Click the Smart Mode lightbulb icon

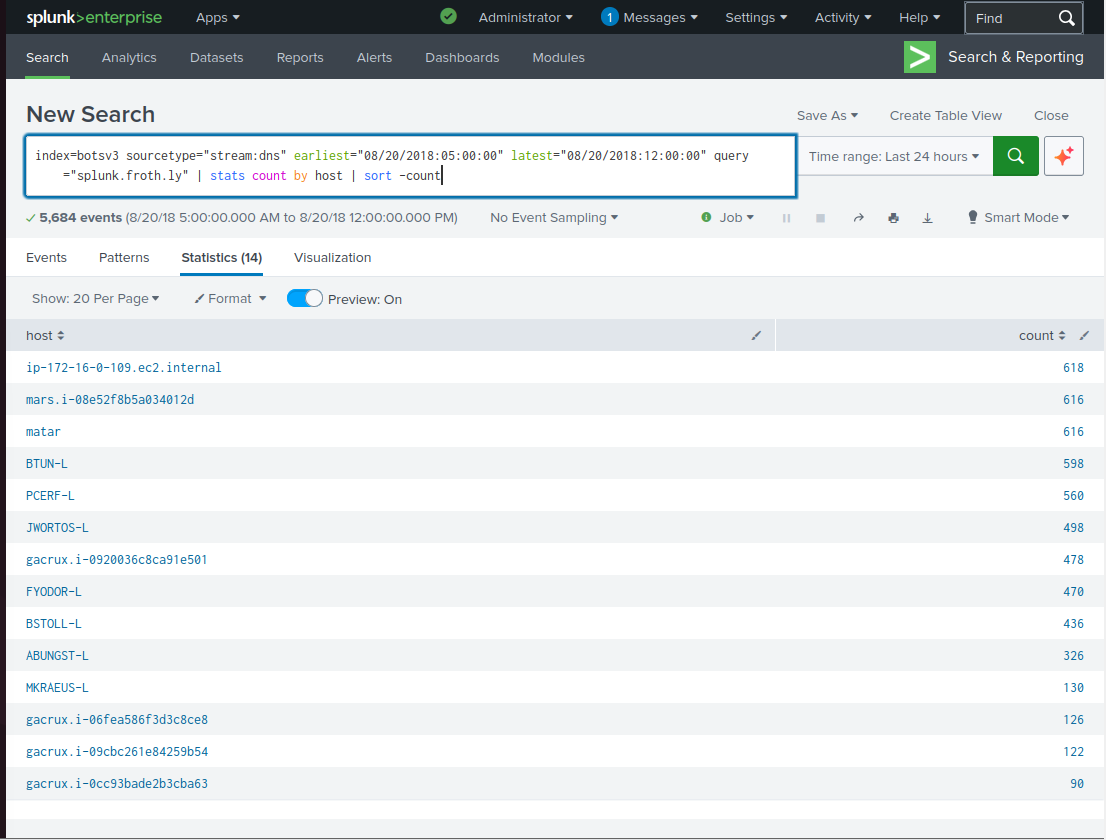[973, 217]
